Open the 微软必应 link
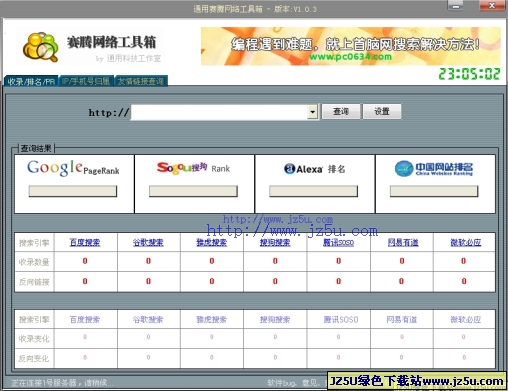 pyautogui.click(x=466, y=242)
